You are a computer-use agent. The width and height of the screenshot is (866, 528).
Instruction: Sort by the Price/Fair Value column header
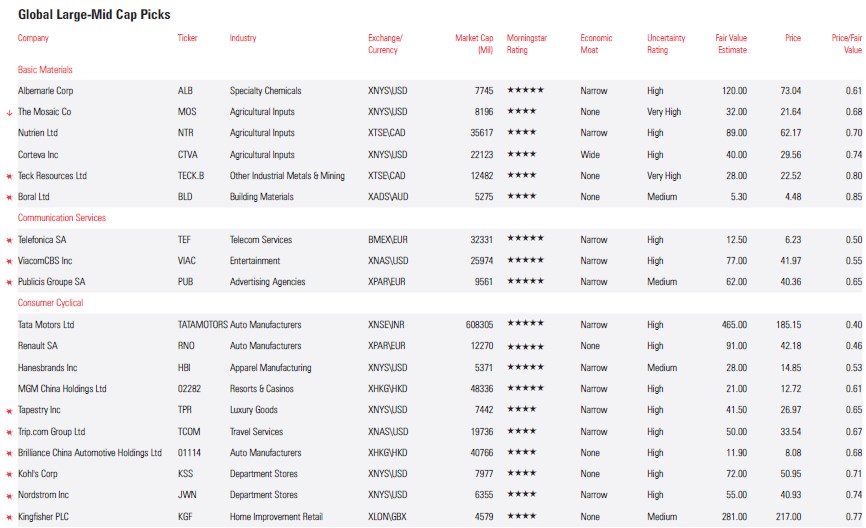846,43
